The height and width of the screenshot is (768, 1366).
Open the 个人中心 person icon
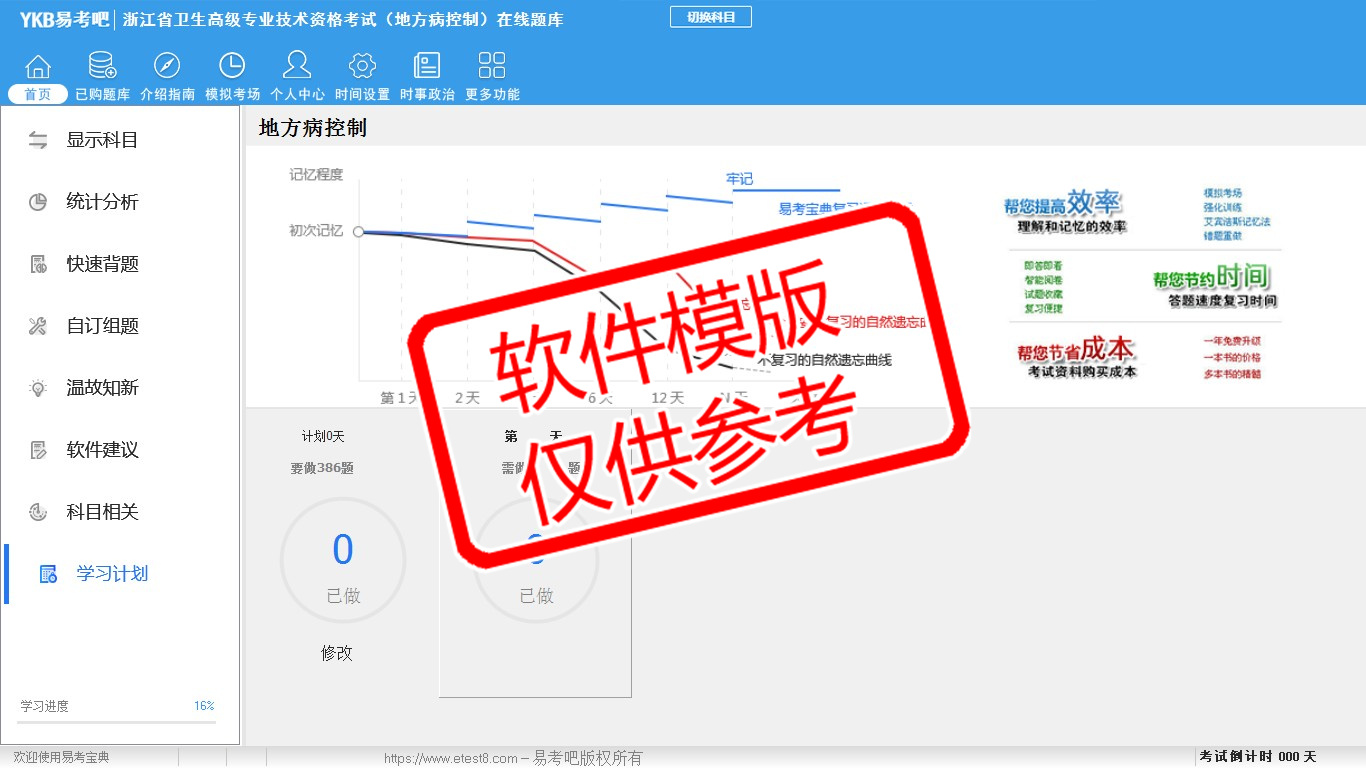(297, 66)
